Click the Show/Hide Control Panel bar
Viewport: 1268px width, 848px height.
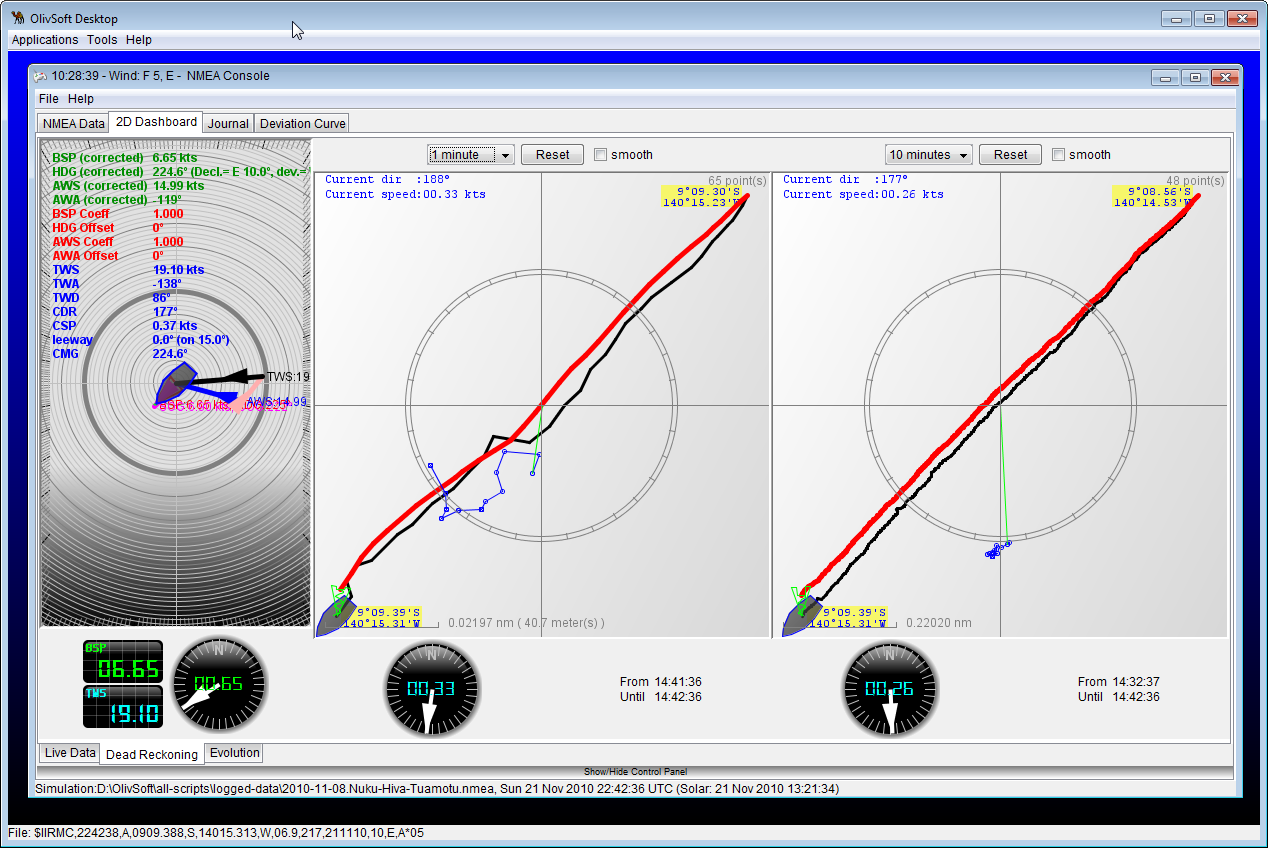click(x=635, y=772)
